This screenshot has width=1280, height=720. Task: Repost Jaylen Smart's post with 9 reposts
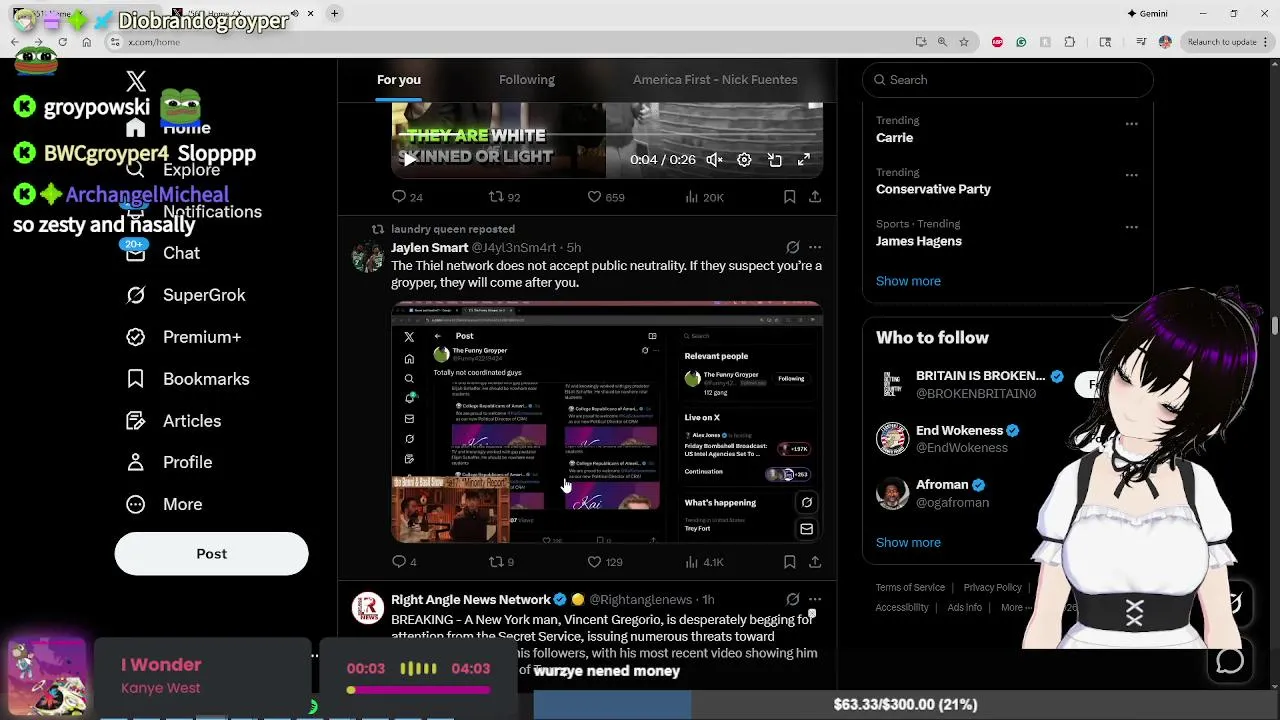501,562
